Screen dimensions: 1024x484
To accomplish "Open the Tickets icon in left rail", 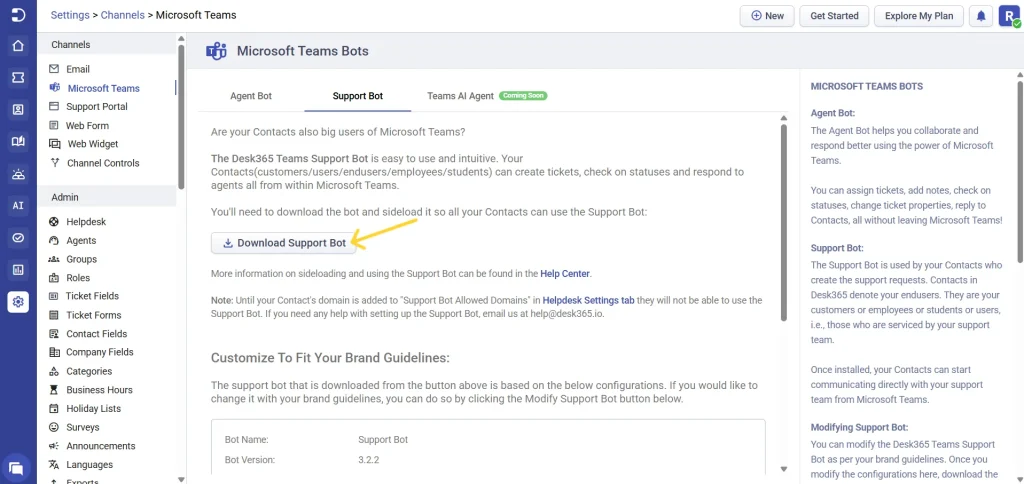I will tap(18, 78).
